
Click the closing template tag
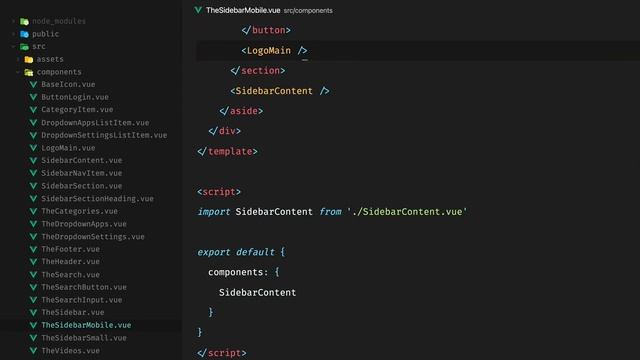click(228, 151)
